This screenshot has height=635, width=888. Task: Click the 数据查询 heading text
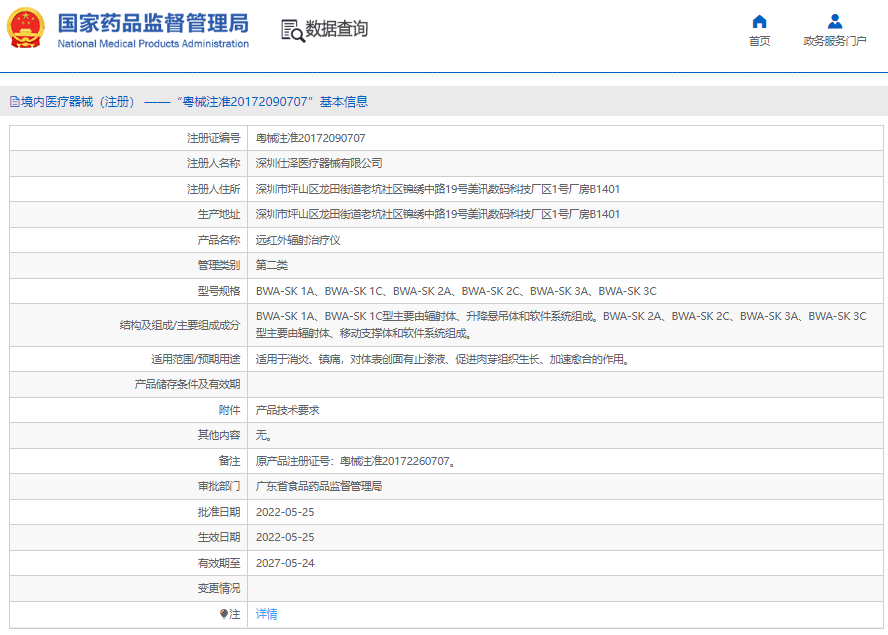[x=336, y=29]
